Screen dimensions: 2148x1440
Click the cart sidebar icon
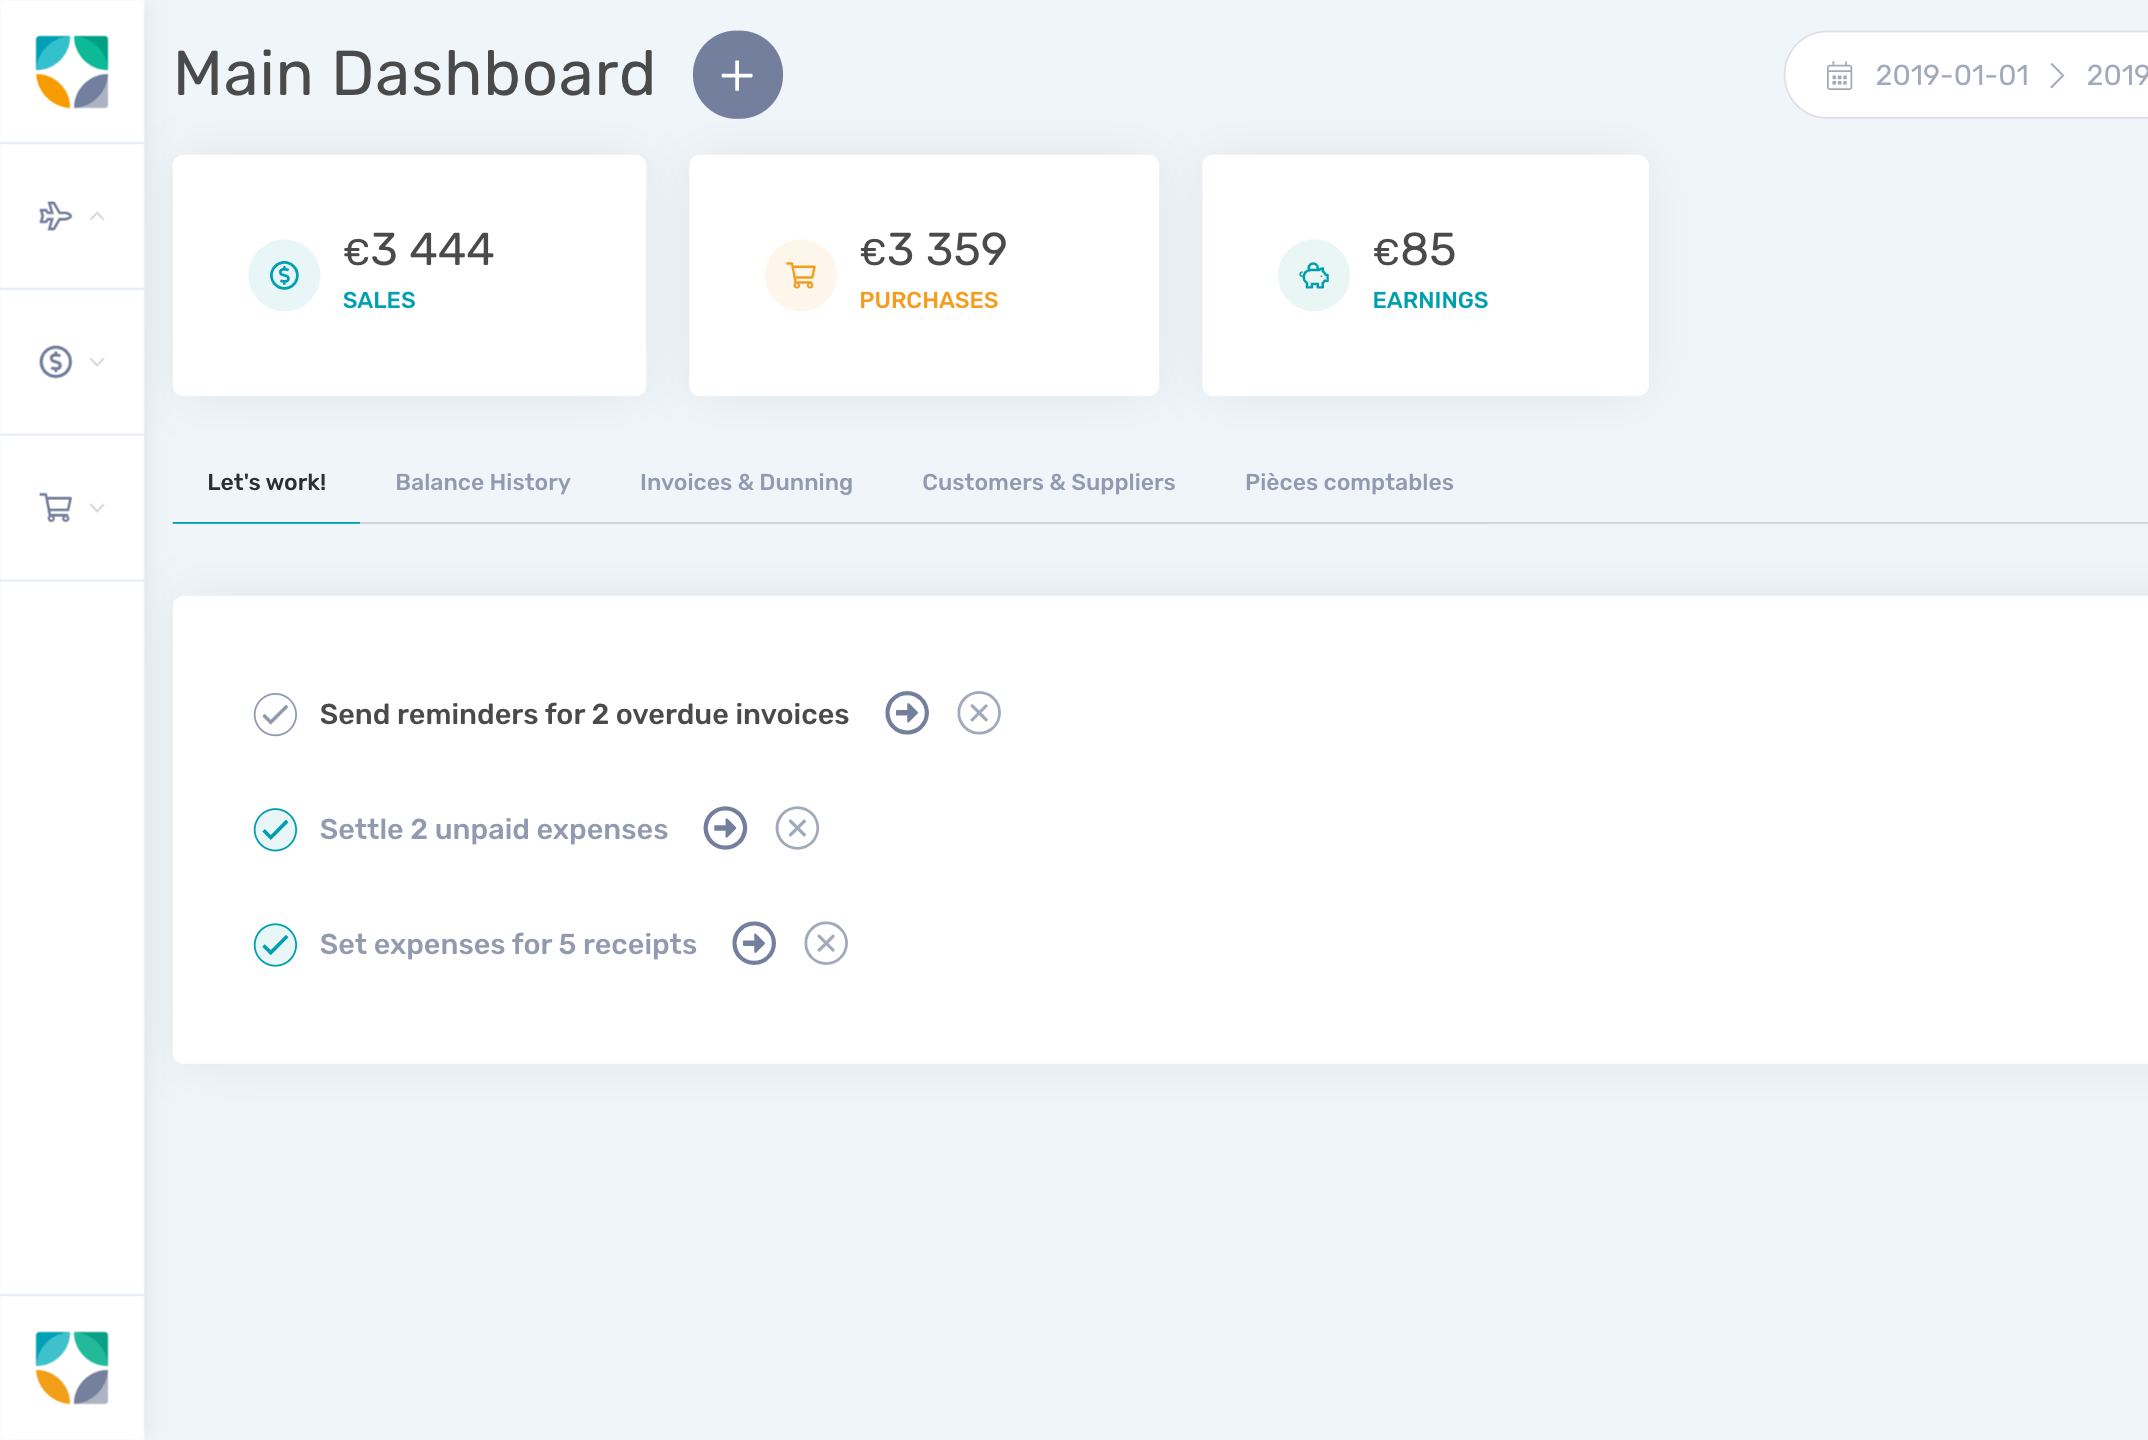click(x=56, y=508)
